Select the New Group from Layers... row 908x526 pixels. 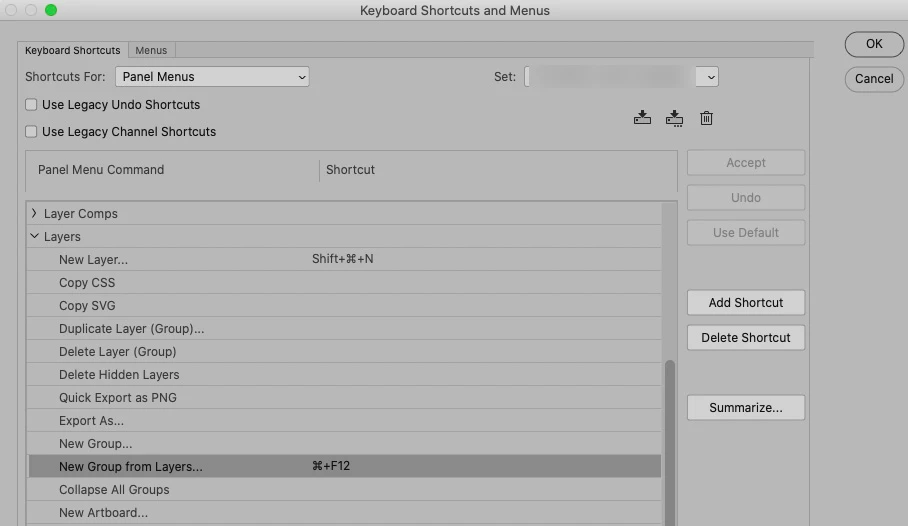[x=344, y=466]
